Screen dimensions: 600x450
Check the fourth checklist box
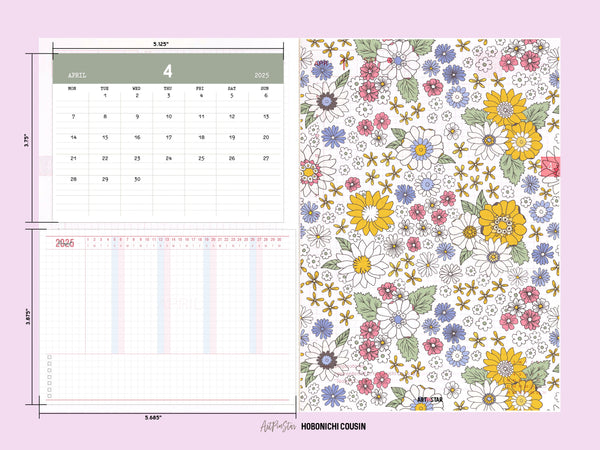pos(50,379)
